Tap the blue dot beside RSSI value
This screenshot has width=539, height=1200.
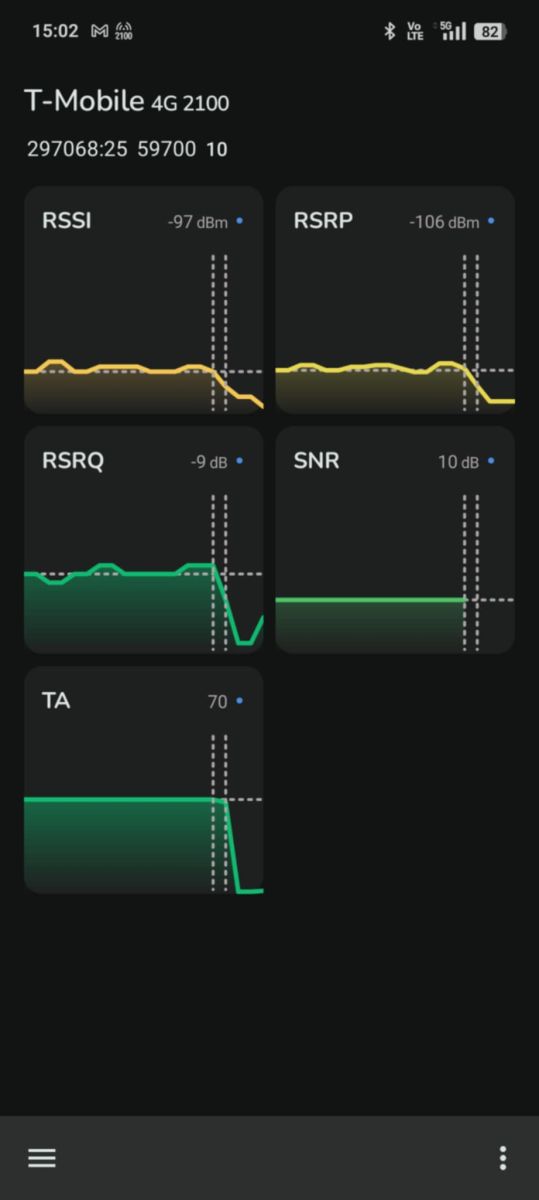pos(240,221)
